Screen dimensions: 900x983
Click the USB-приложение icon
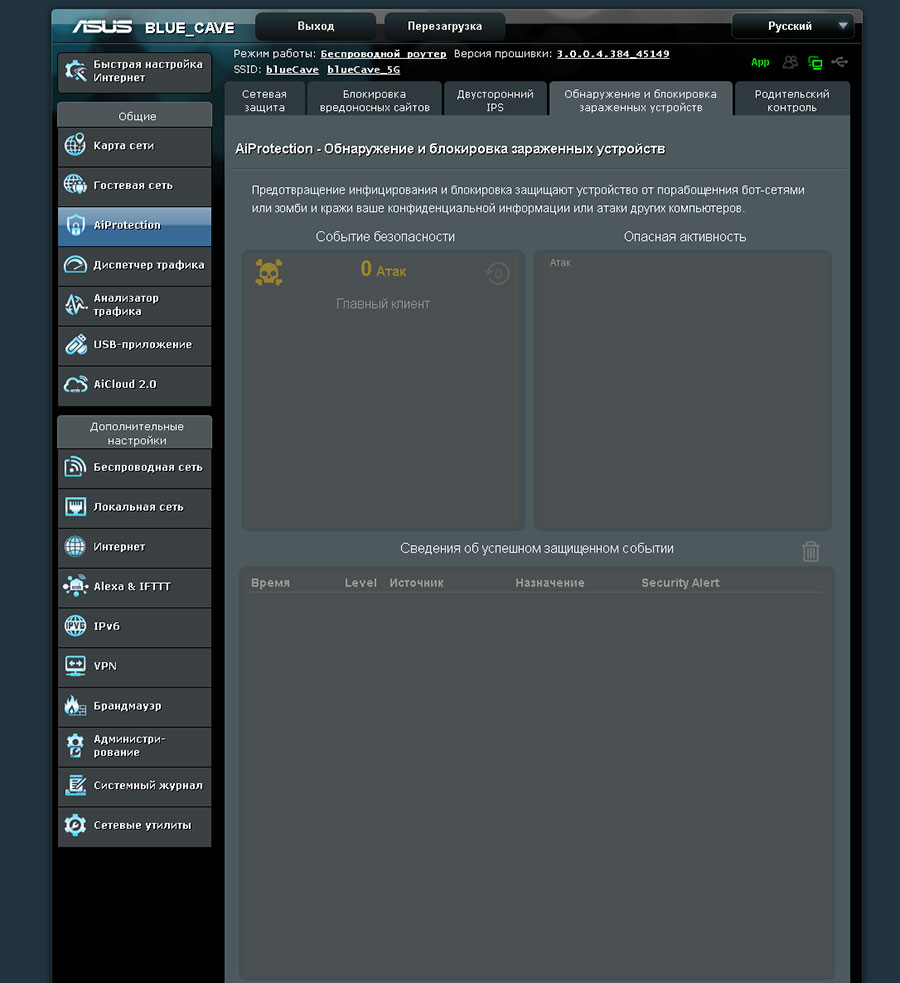click(75, 344)
